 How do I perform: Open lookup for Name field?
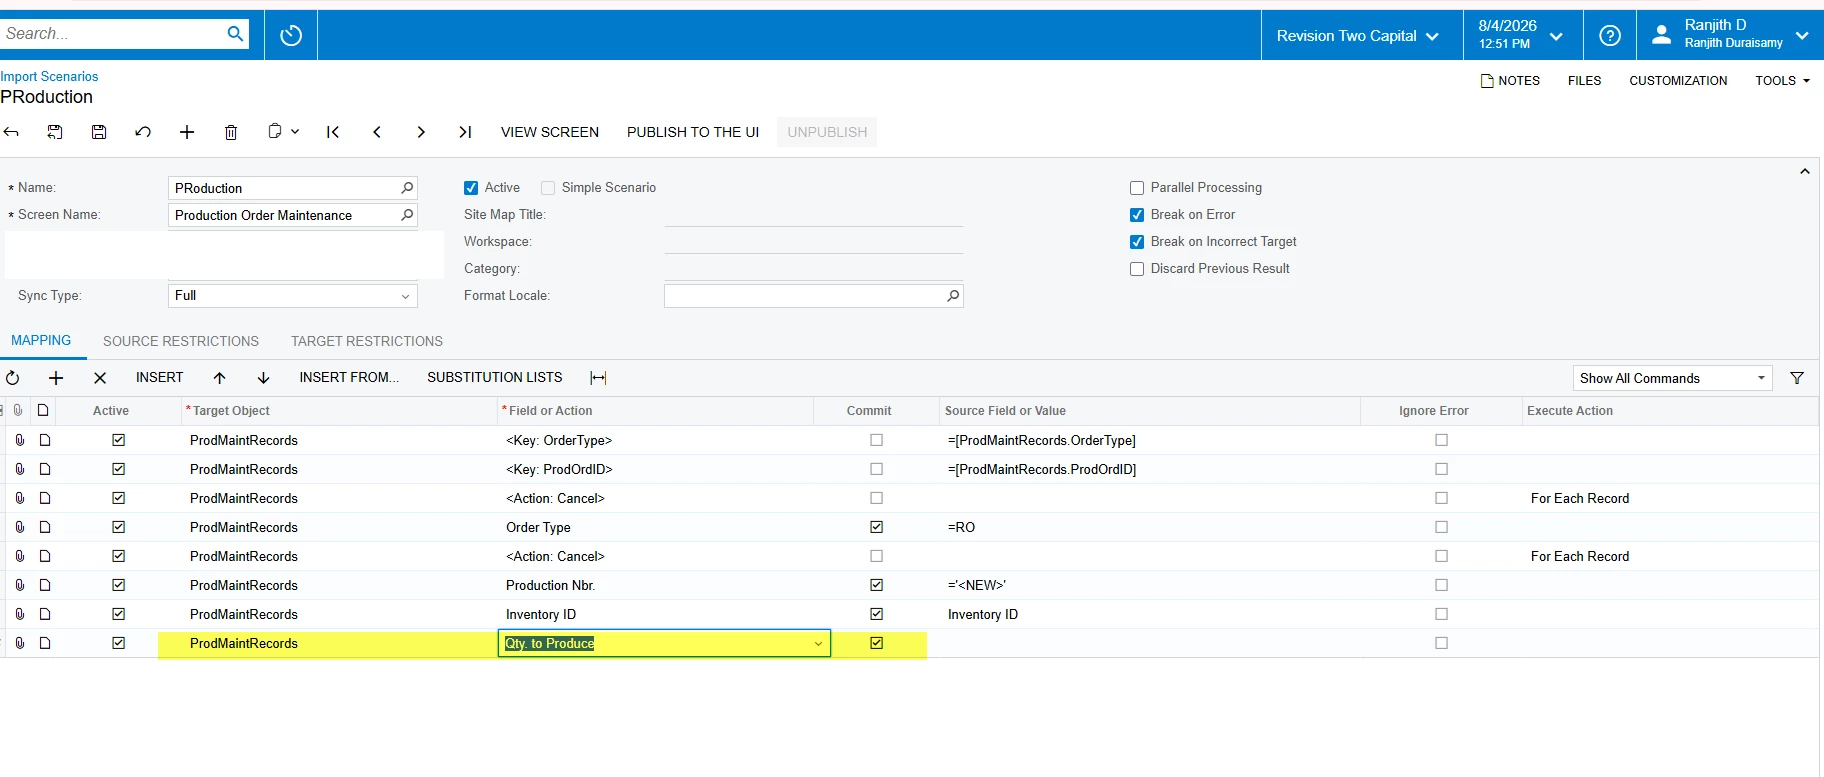tap(407, 188)
